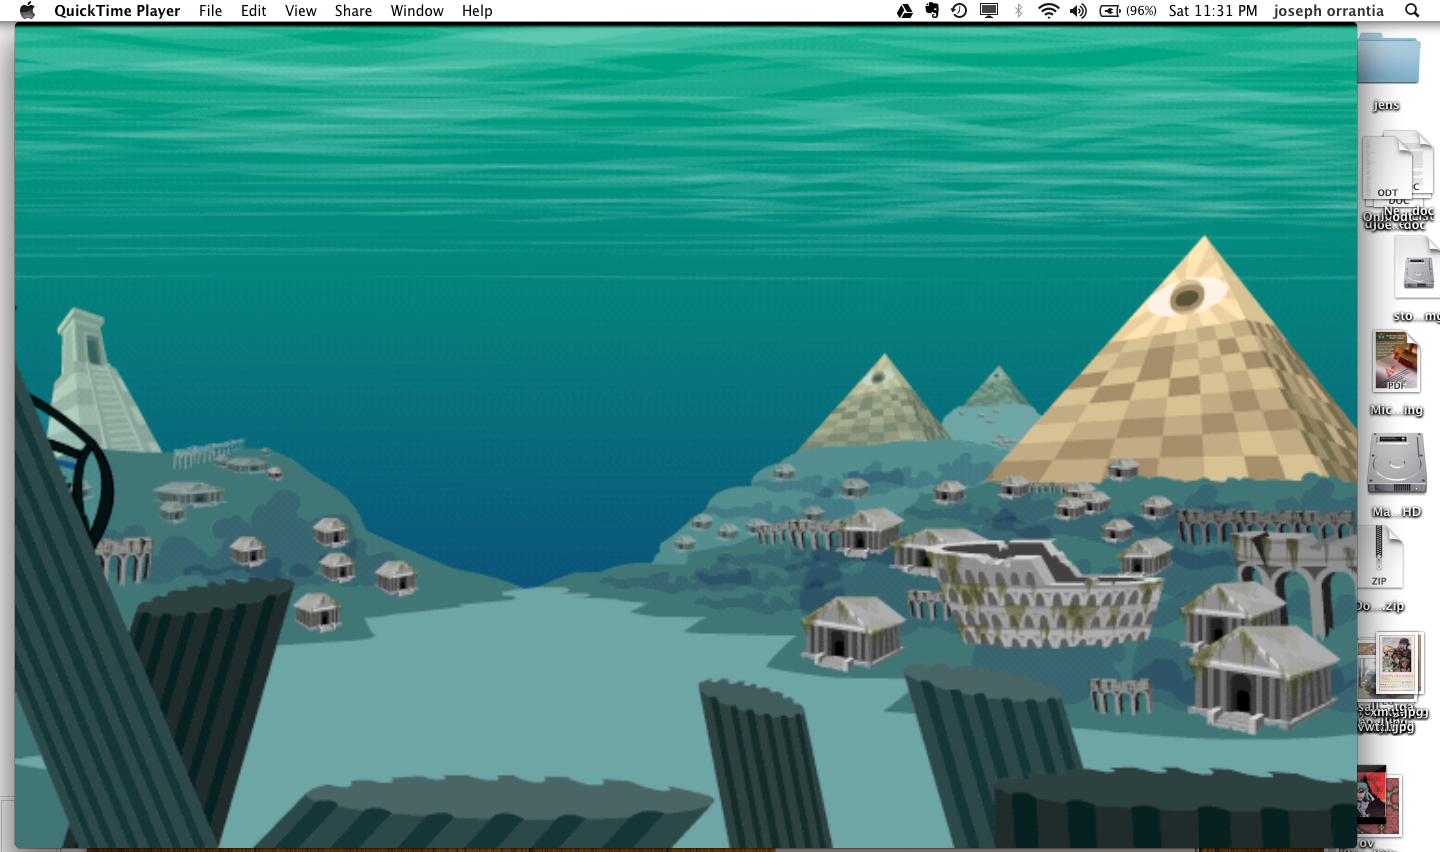This screenshot has height=852, width=1440.
Task: Click the joseph orrantia user menu
Action: point(1328,11)
